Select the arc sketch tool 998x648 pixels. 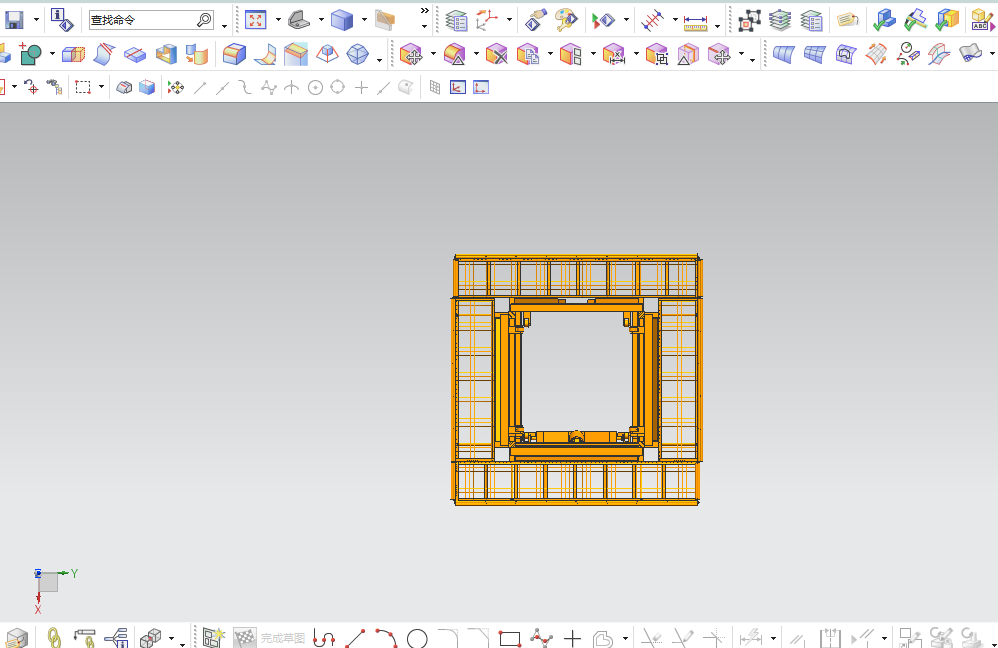[386, 638]
